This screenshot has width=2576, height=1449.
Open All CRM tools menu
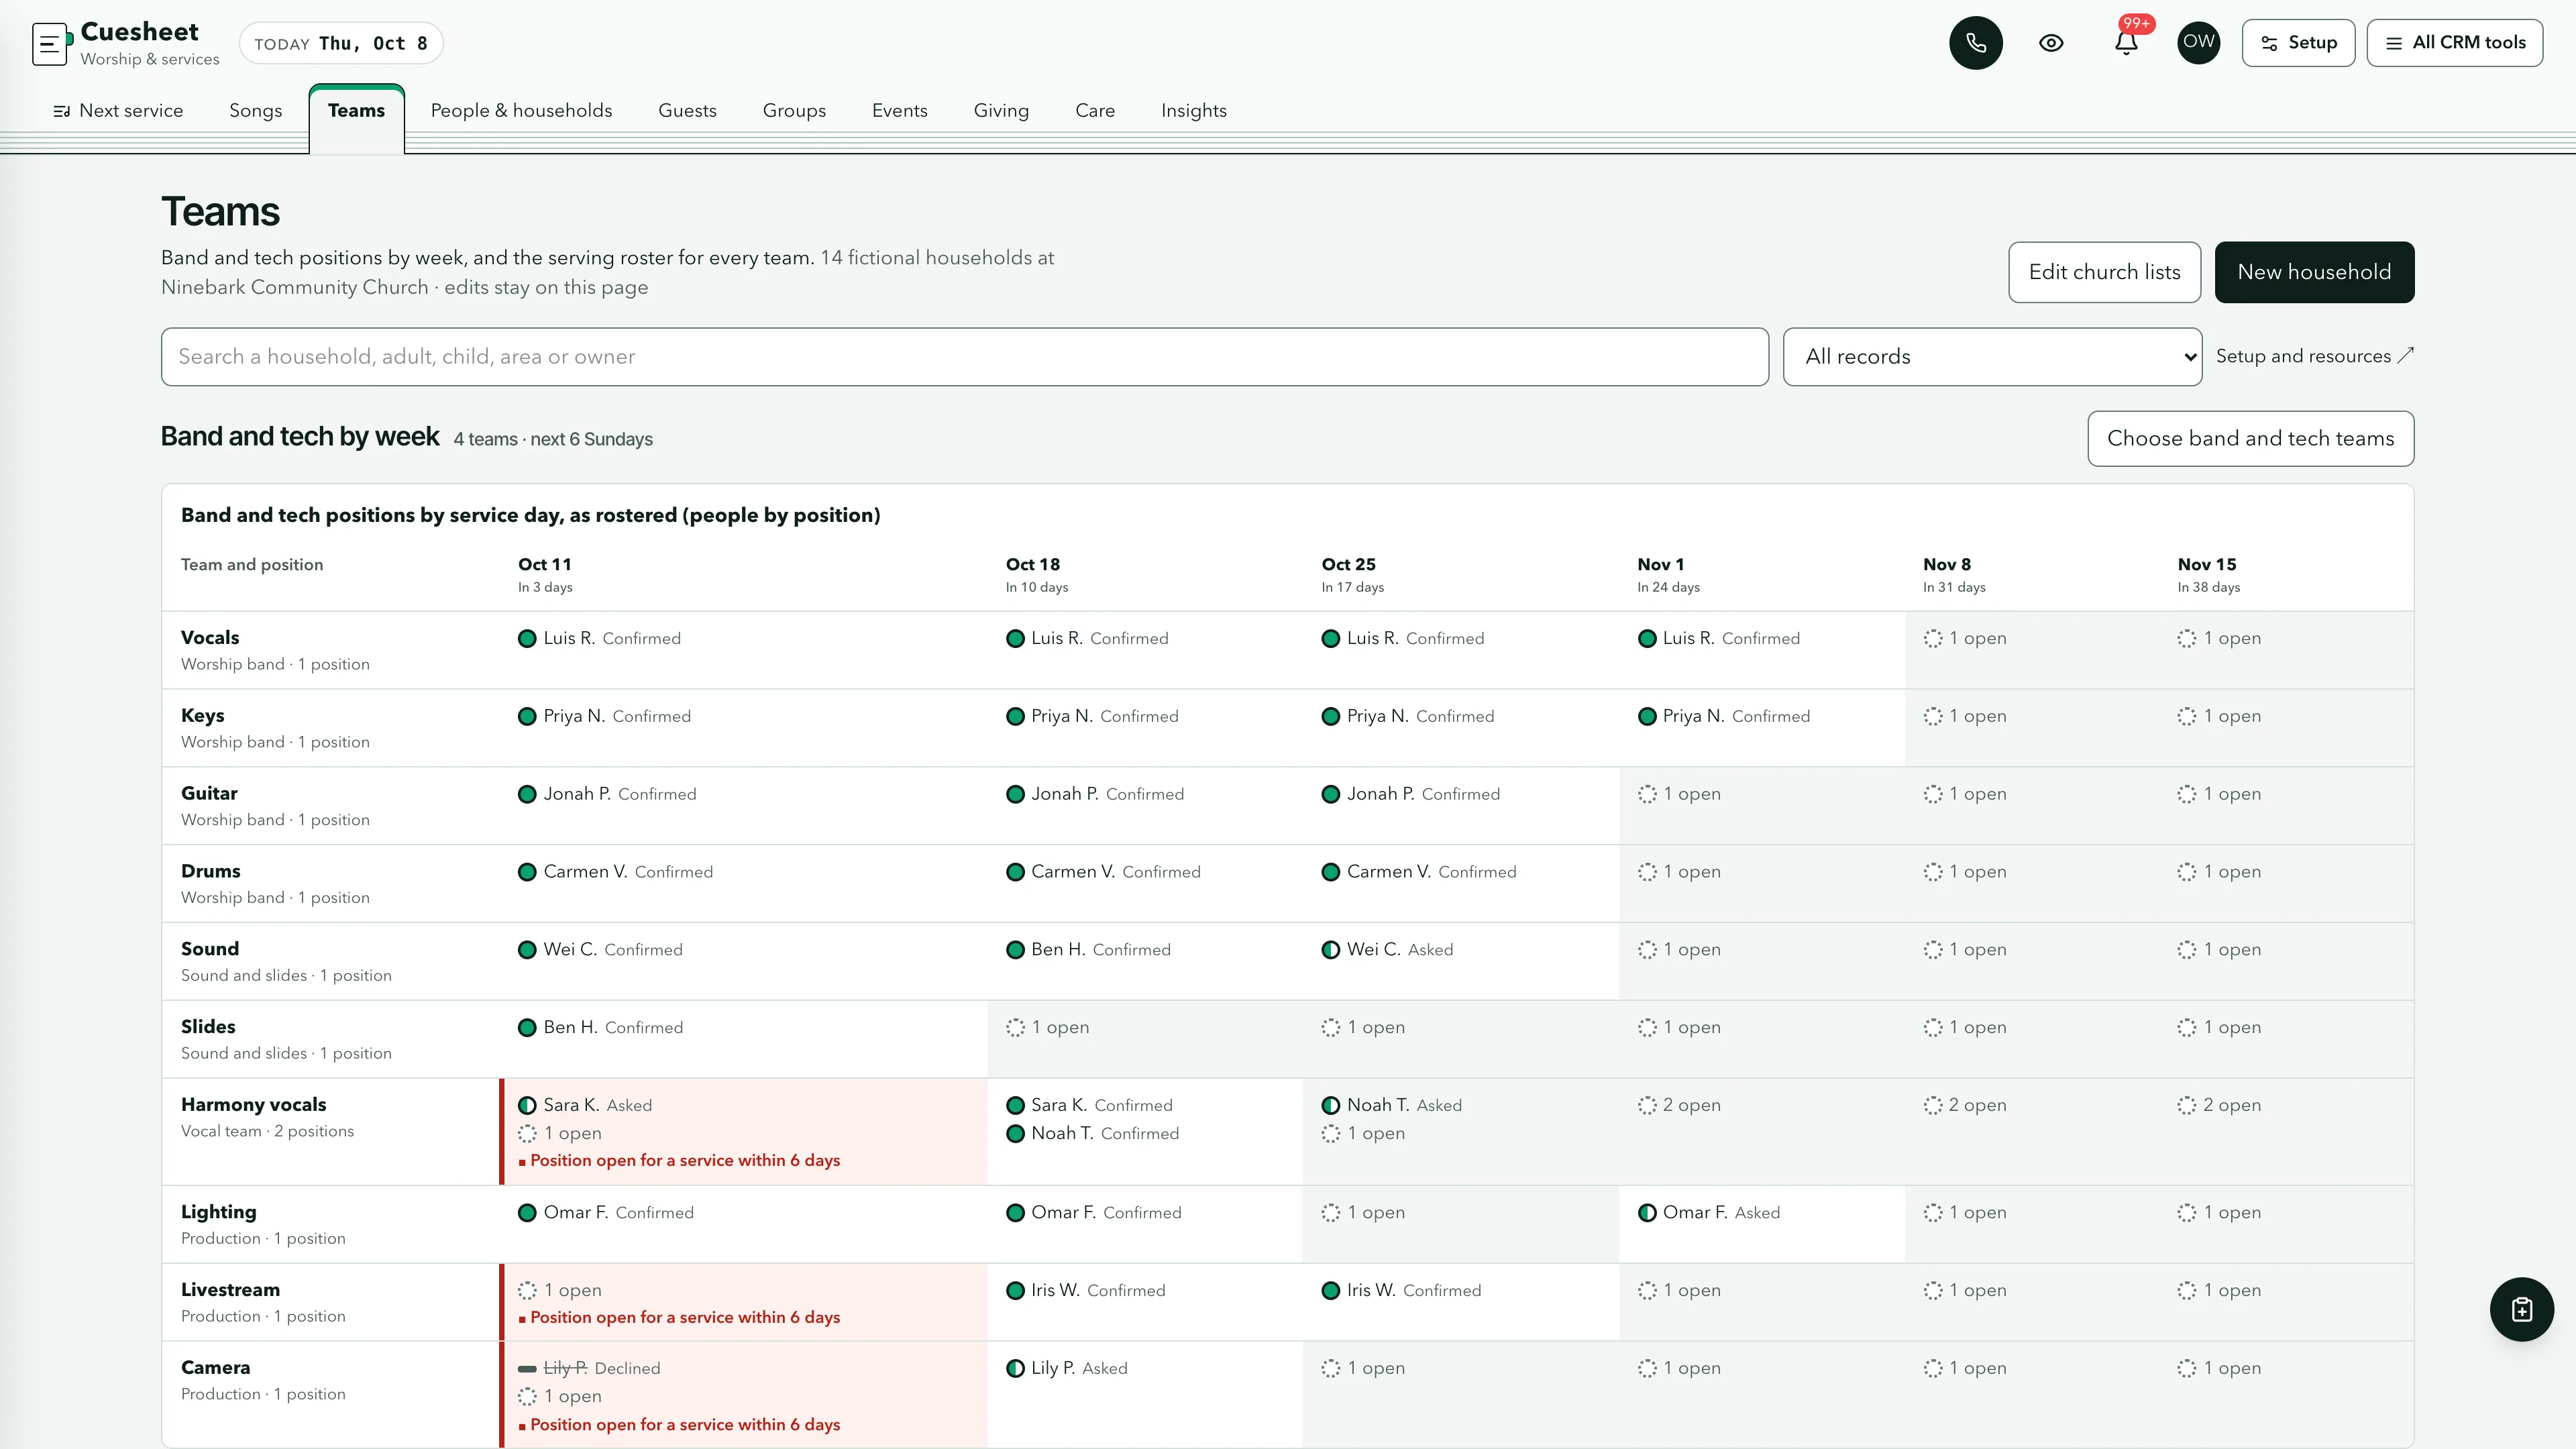coord(2454,43)
